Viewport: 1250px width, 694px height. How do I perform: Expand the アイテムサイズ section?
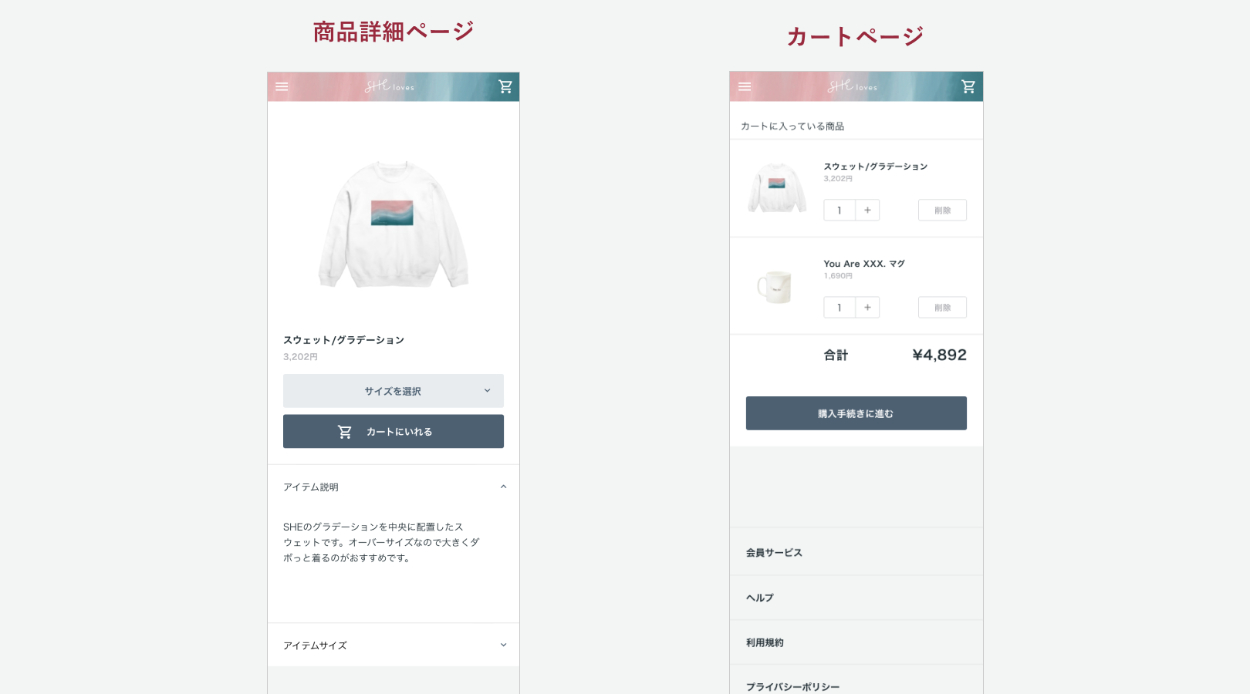[393, 645]
